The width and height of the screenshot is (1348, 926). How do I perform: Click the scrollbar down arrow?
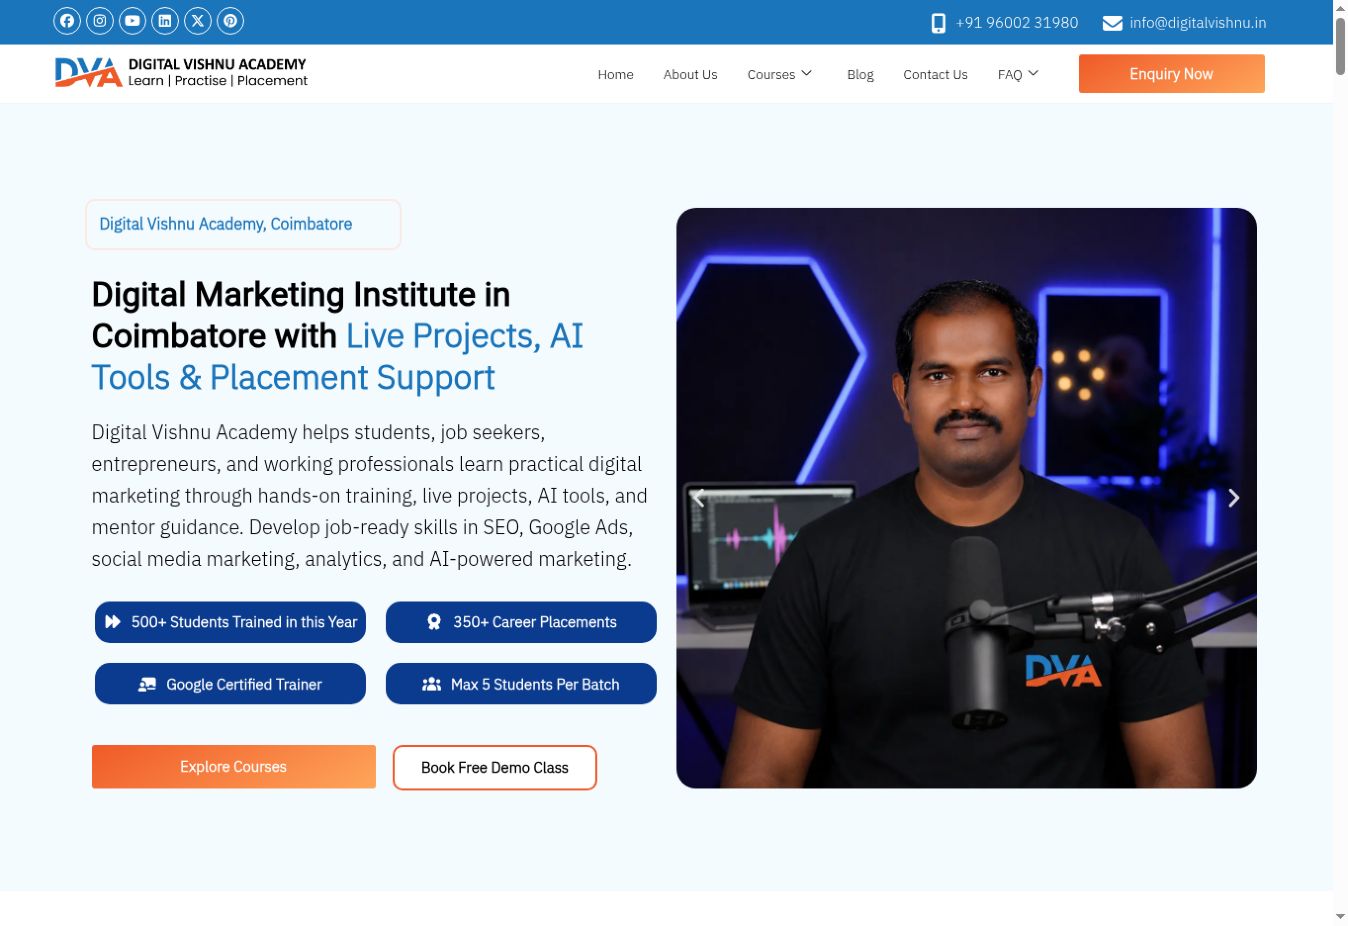[x=1341, y=917]
